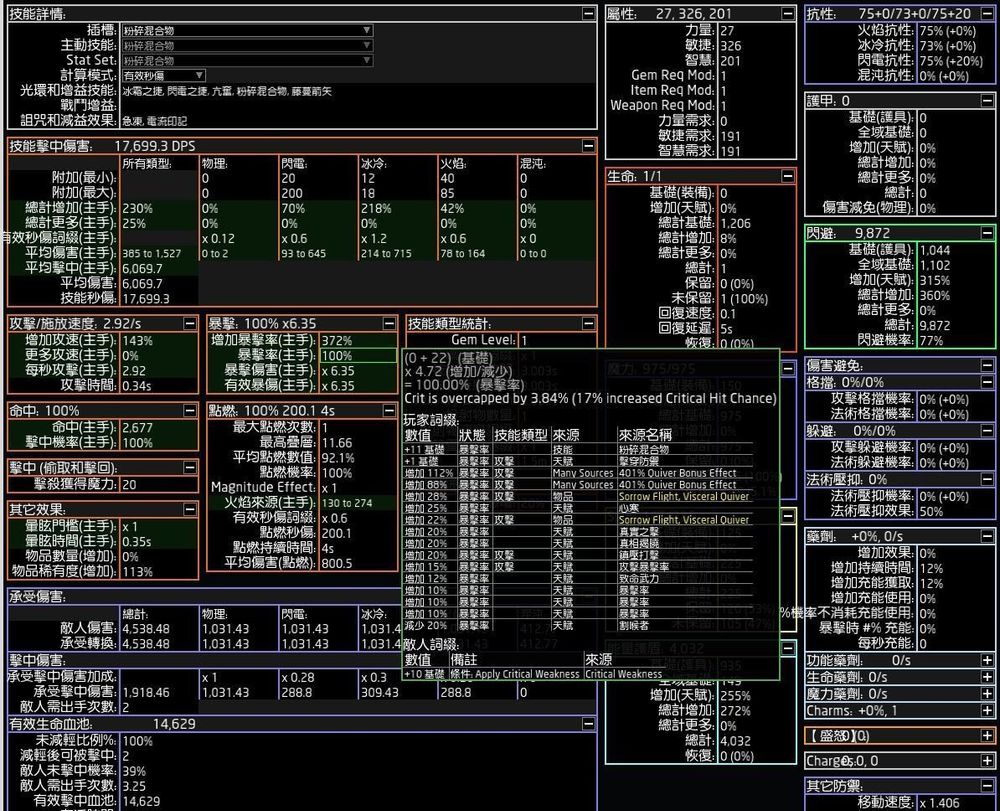Collapse the 生命 panel
This screenshot has width=1000, height=811.
tap(787, 175)
